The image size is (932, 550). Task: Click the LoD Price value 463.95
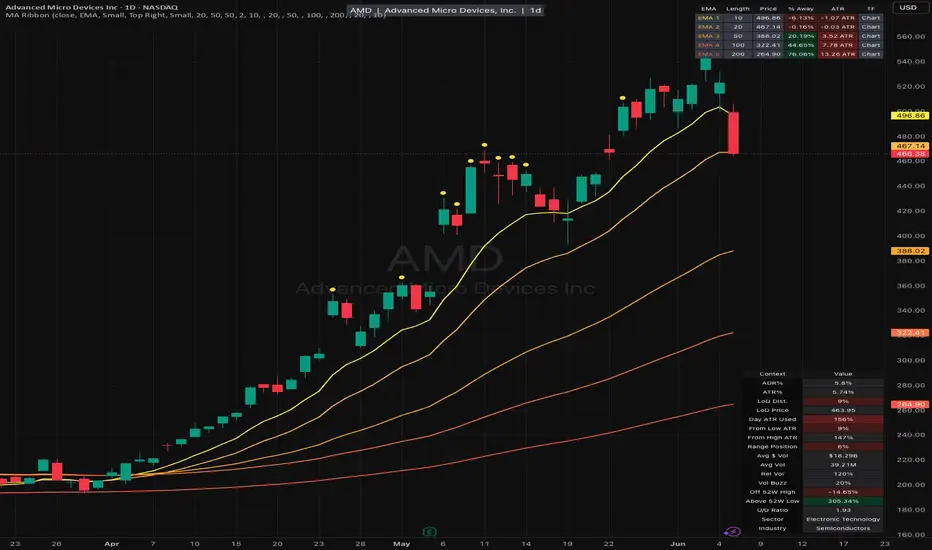pyautogui.click(x=843, y=410)
